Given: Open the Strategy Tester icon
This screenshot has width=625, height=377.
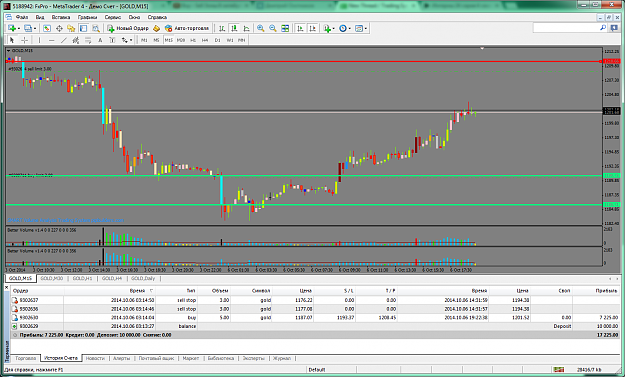Looking at the screenshot, I should [96, 28].
